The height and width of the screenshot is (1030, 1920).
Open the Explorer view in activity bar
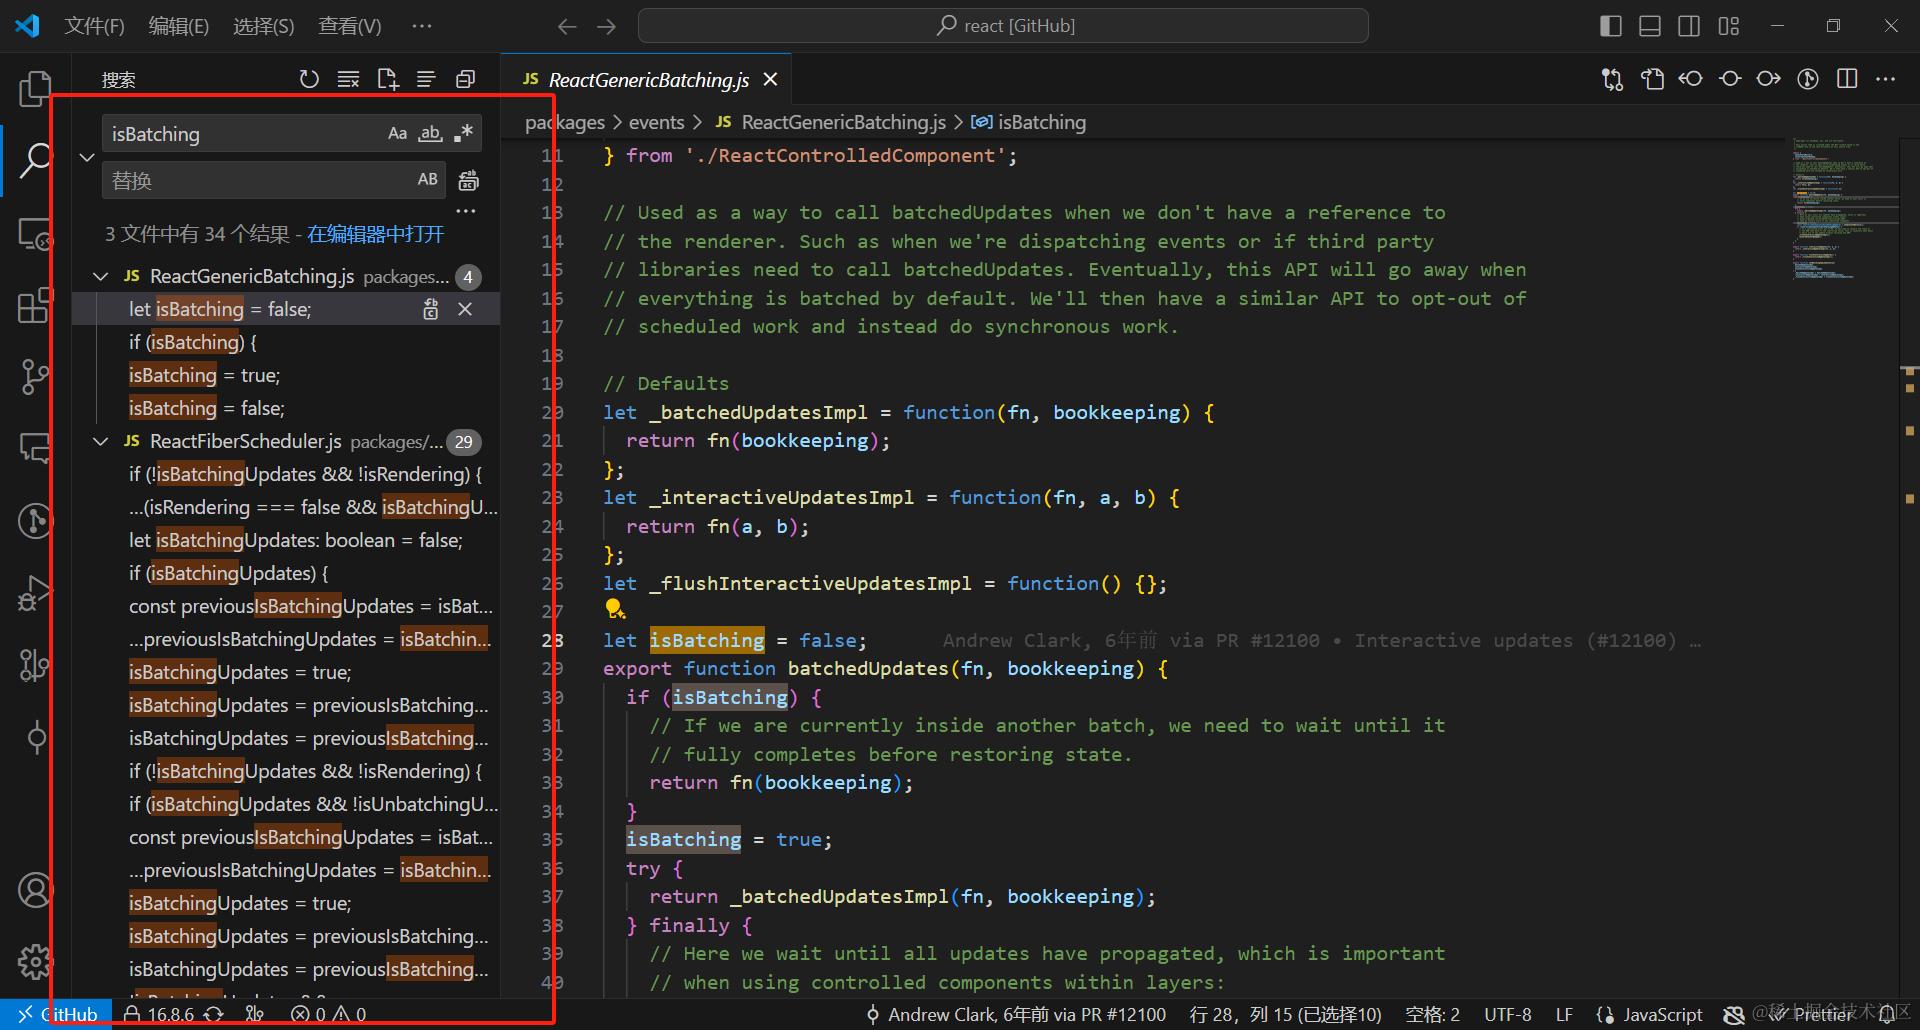click(35, 88)
